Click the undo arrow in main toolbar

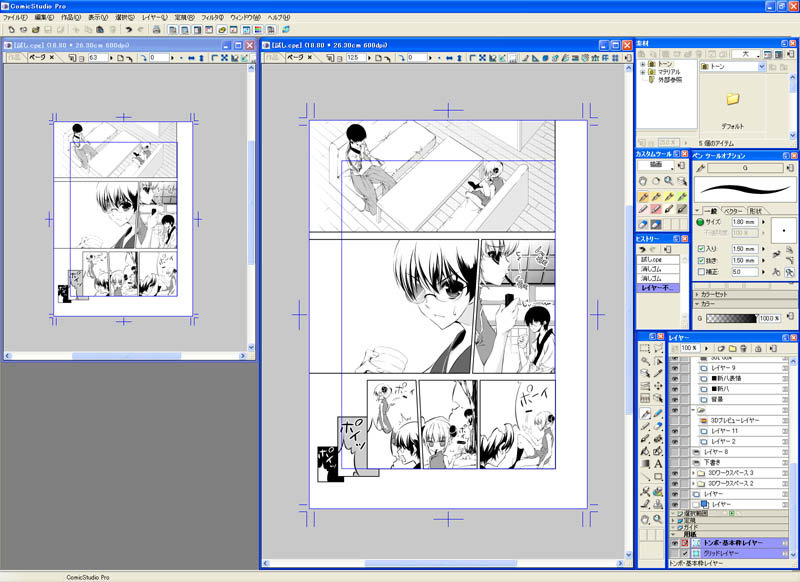[129, 30]
